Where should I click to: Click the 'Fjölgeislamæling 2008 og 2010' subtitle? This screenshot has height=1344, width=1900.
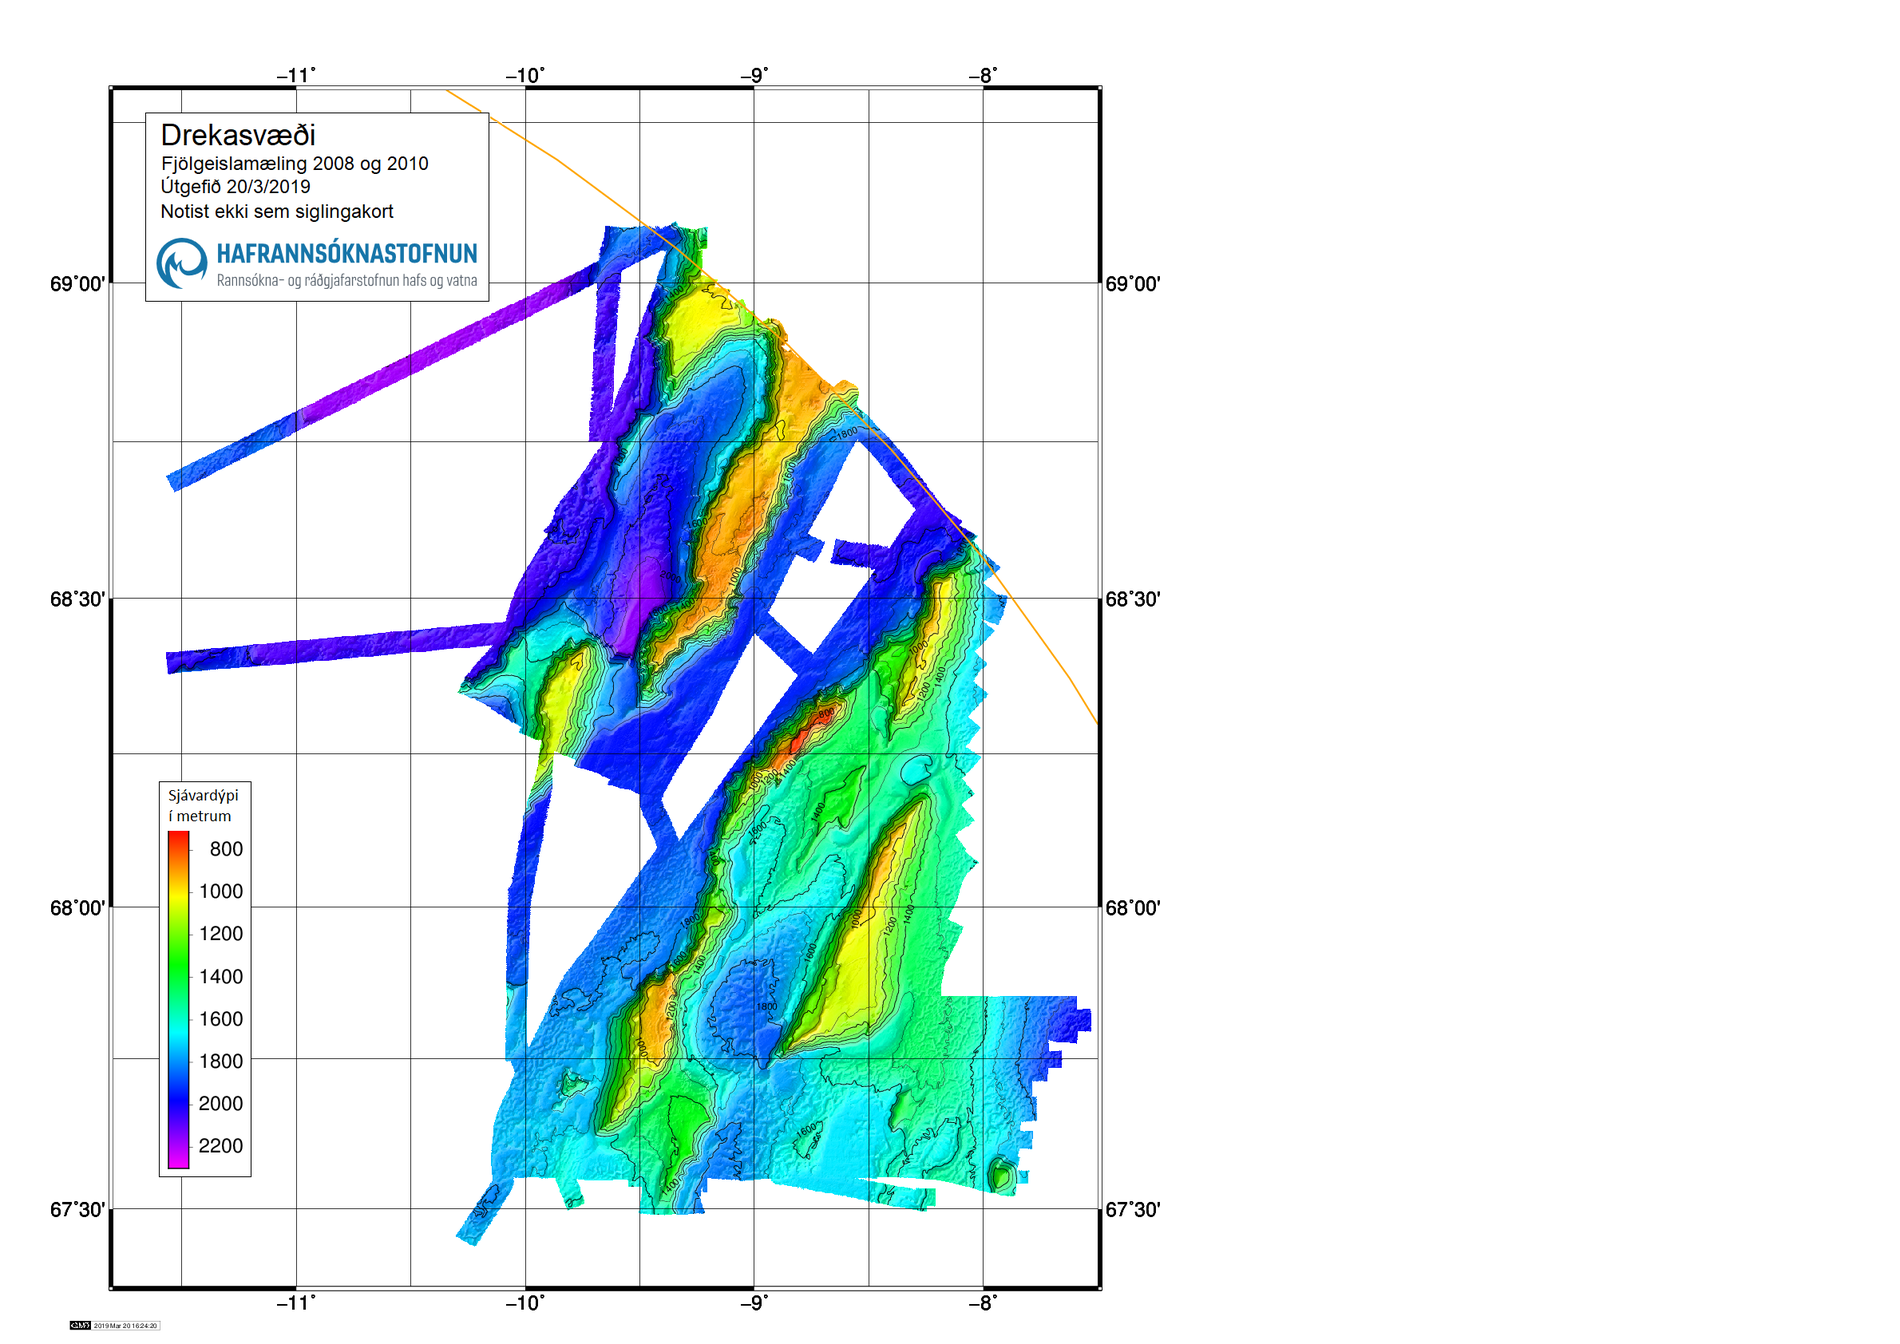tap(294, 164)
